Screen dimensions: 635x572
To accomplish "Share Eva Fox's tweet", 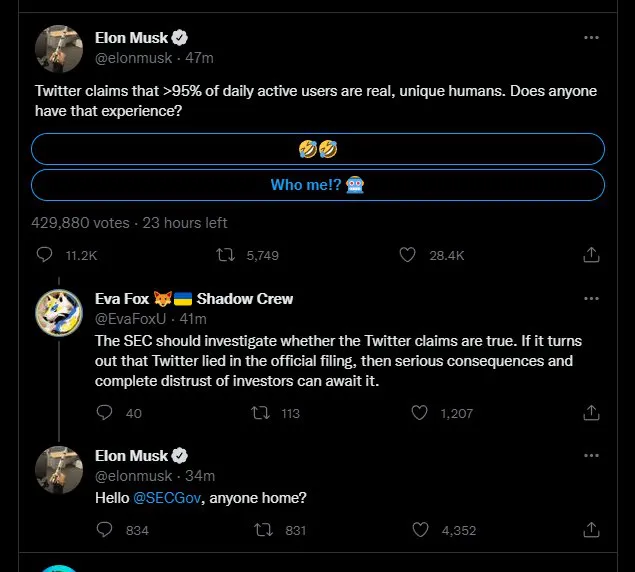I will coord(591,413).
